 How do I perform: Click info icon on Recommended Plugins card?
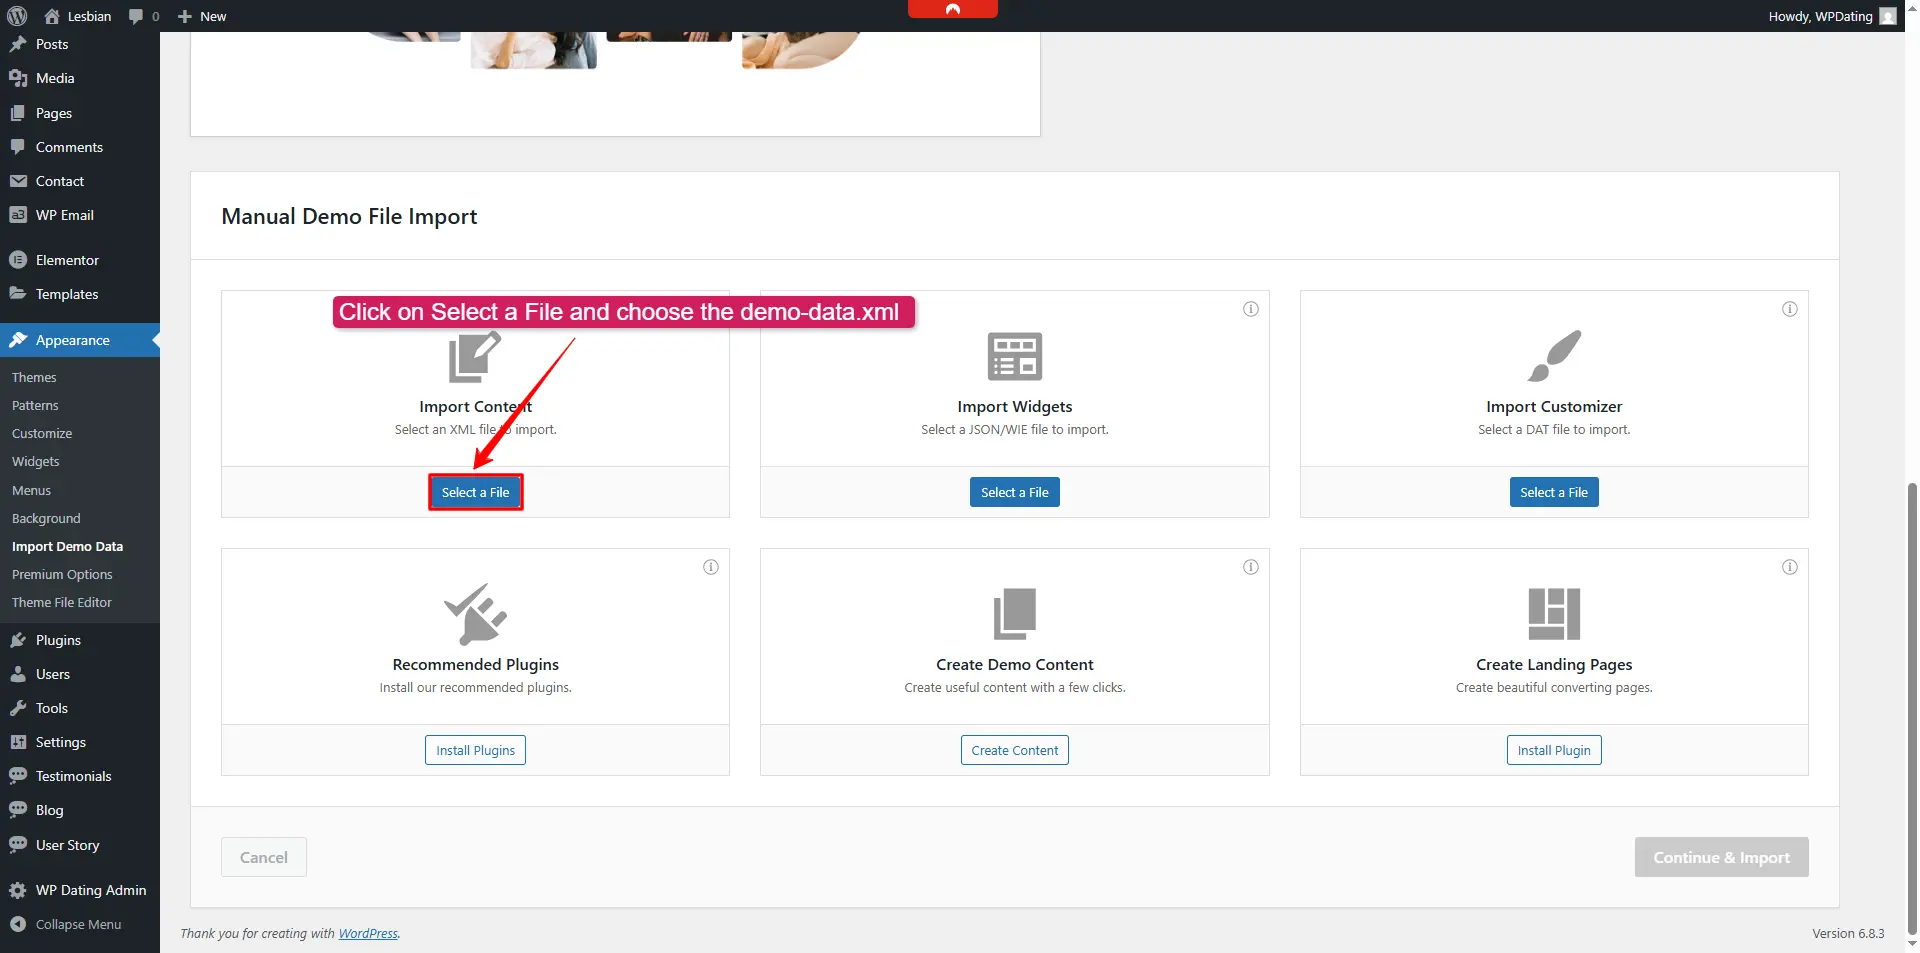coord(710,567)
